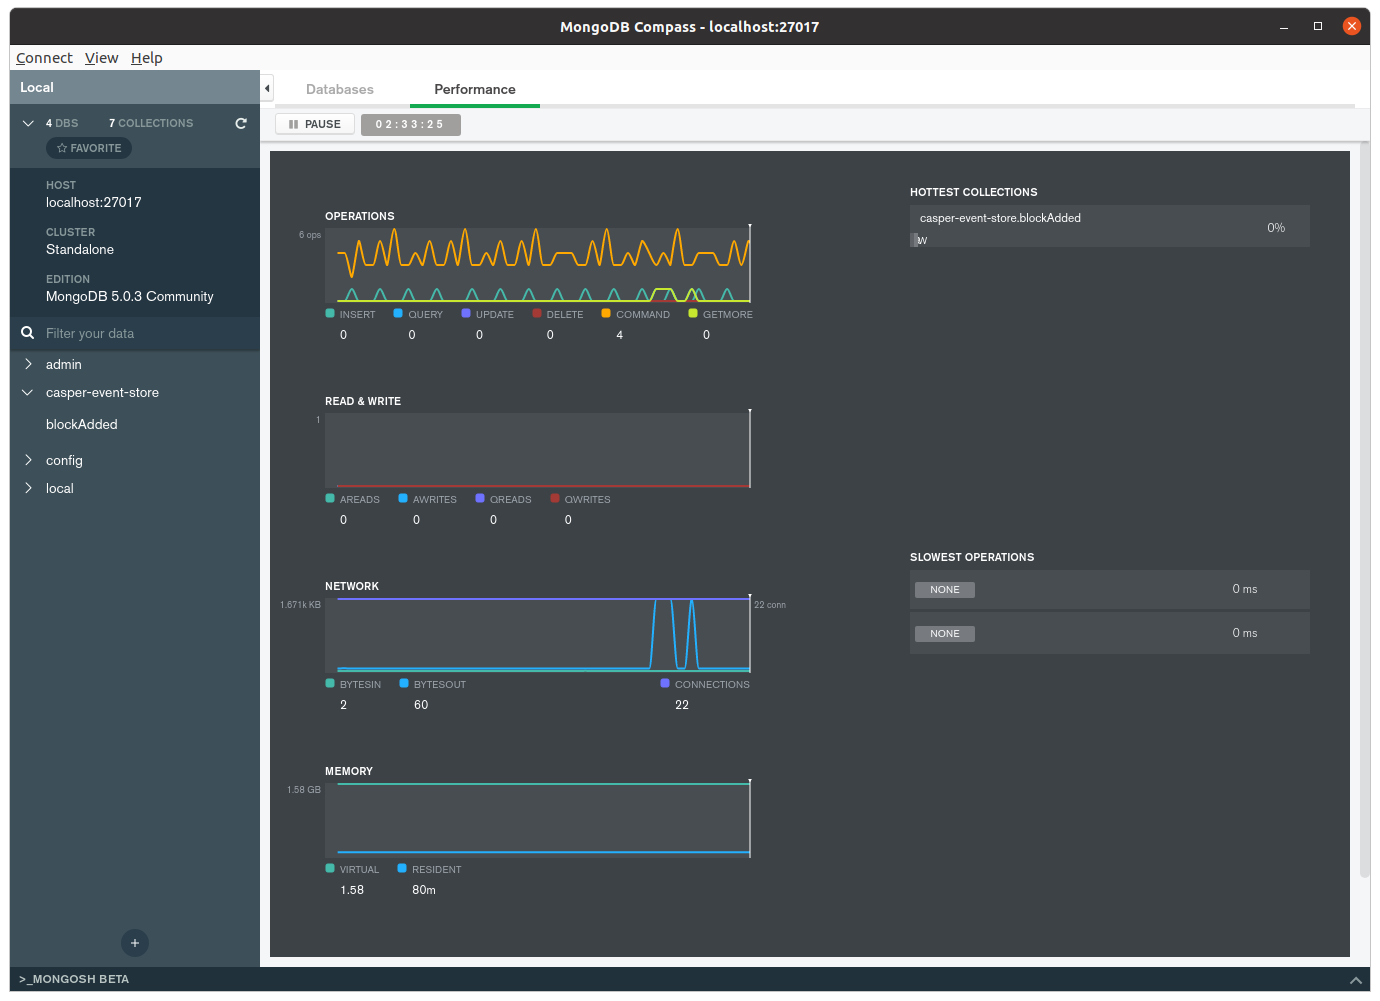Click the Operations chart area
Screen dimensions: 1380x1001
coord(538,265)
